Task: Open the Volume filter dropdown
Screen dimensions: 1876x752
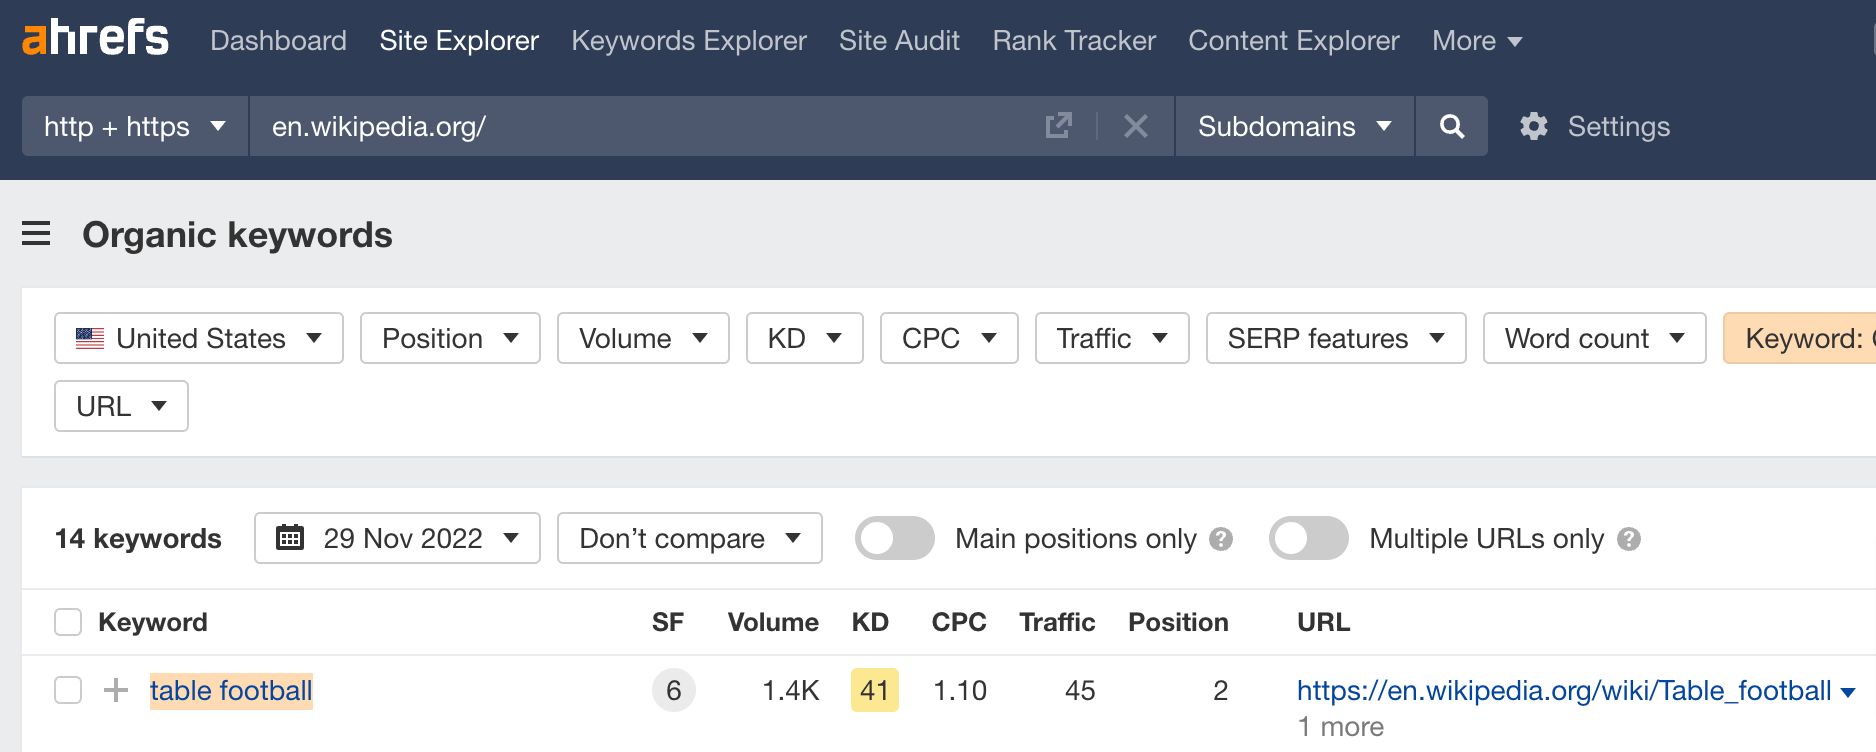Action: click(643, 338)
